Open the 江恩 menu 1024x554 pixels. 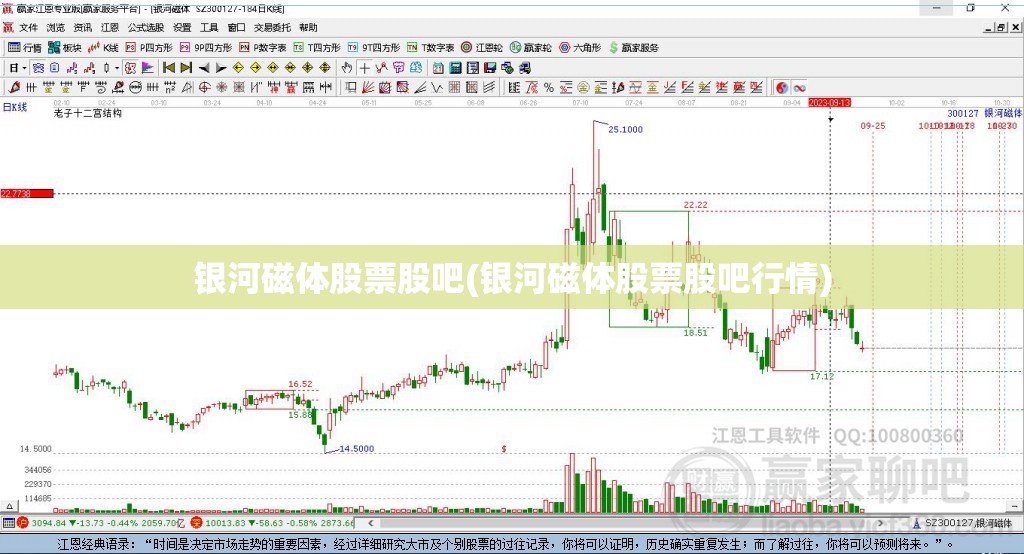coord(110,27)
